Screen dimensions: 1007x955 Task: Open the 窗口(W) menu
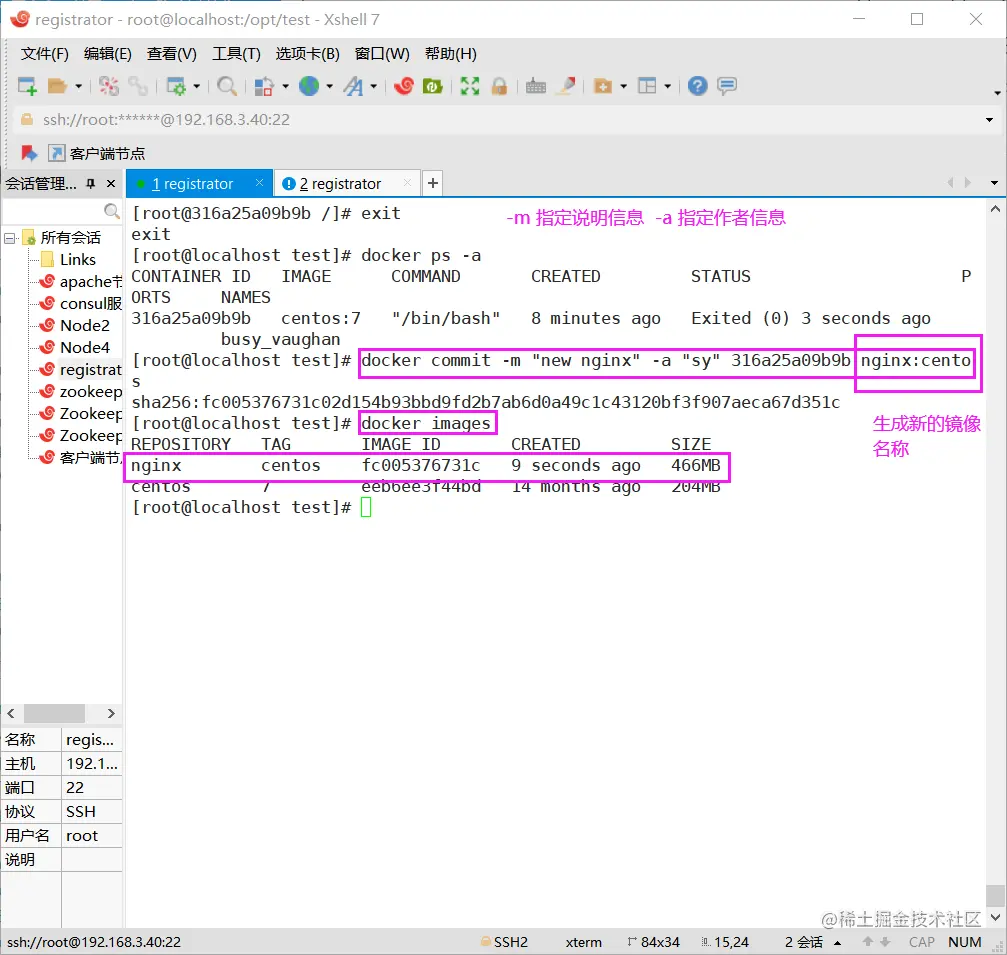381,53
